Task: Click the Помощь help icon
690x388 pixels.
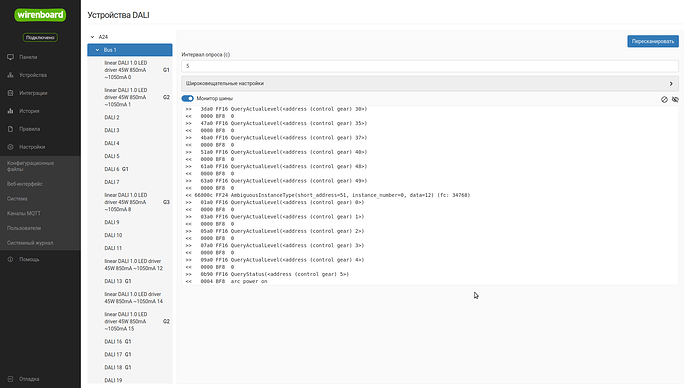Action: (11, 260)
